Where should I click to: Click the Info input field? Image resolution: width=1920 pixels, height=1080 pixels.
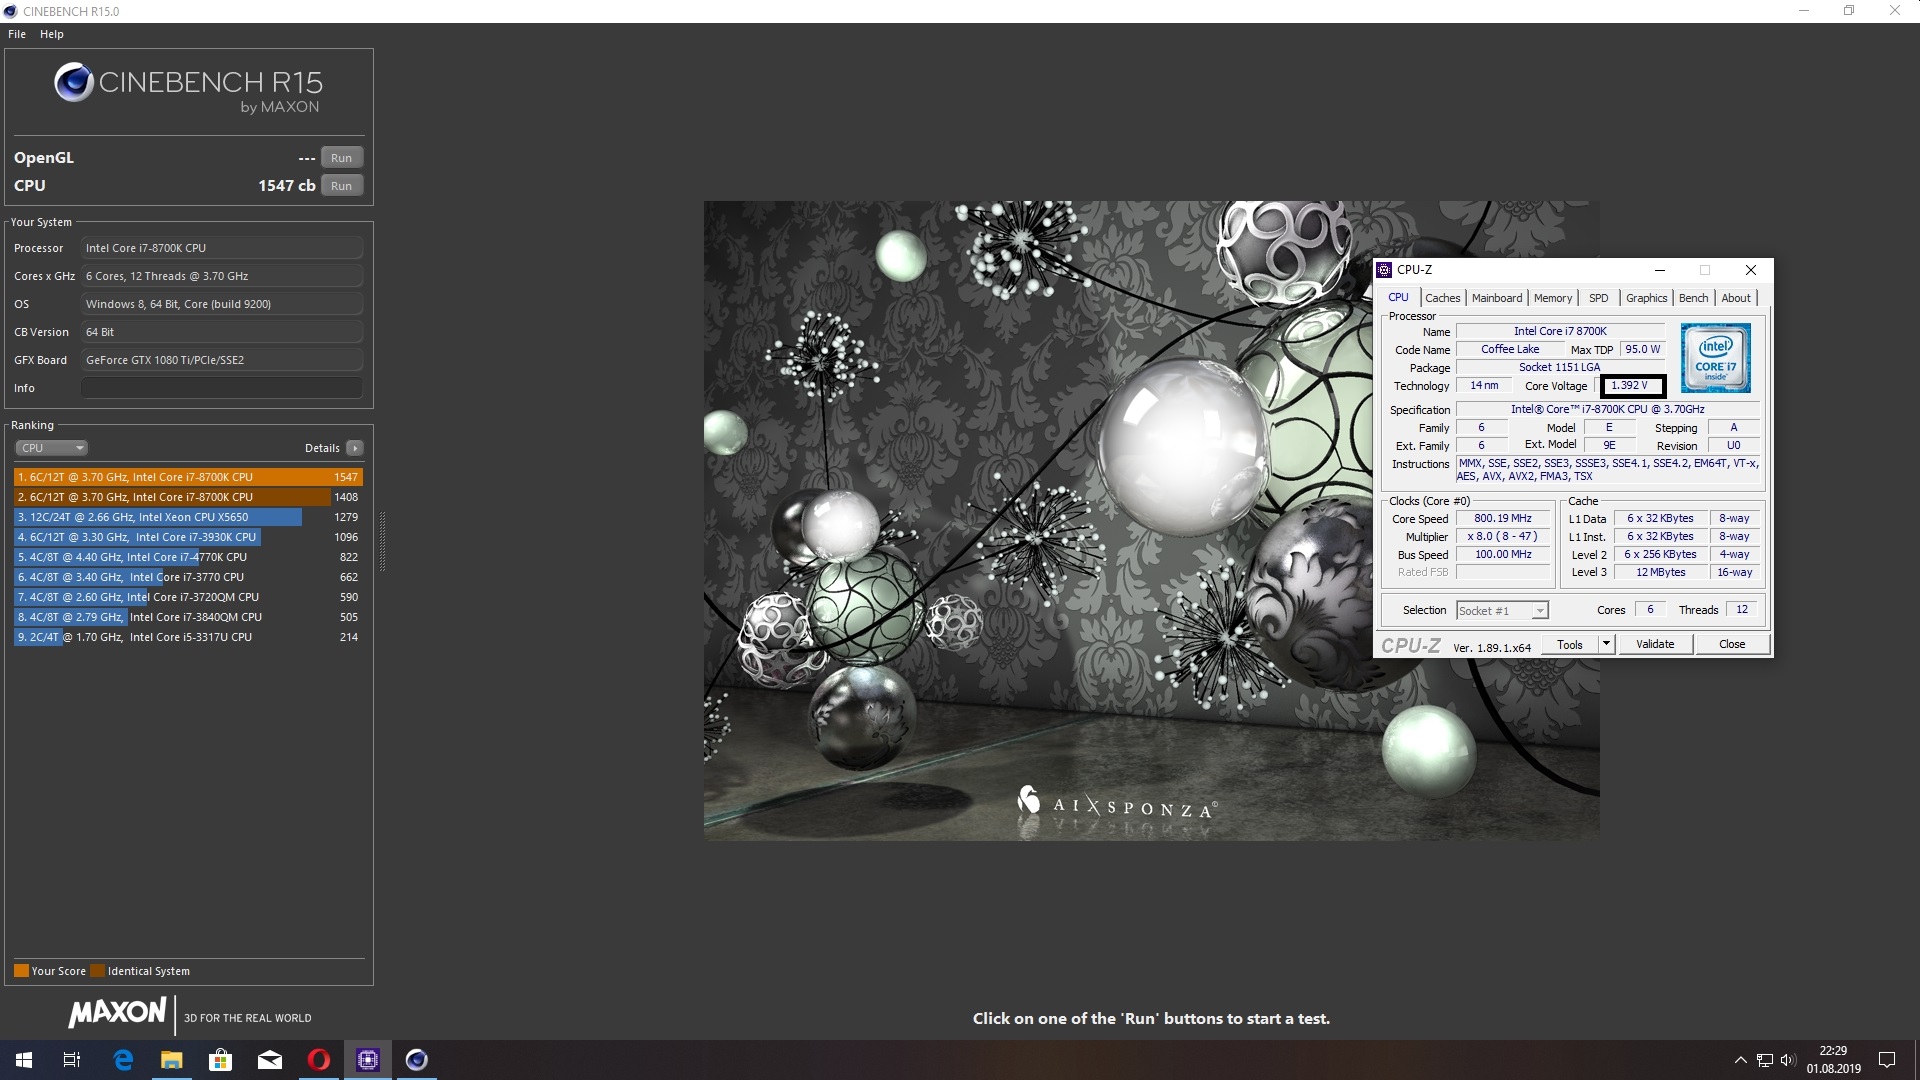pos(221,388)
